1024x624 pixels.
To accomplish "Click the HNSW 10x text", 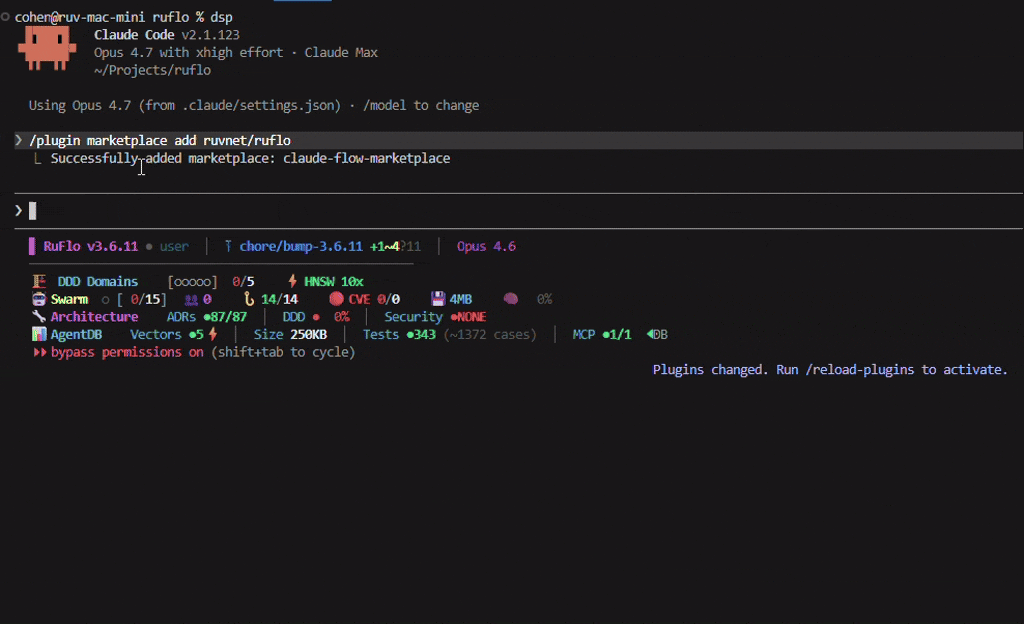I will click(333, 281).
